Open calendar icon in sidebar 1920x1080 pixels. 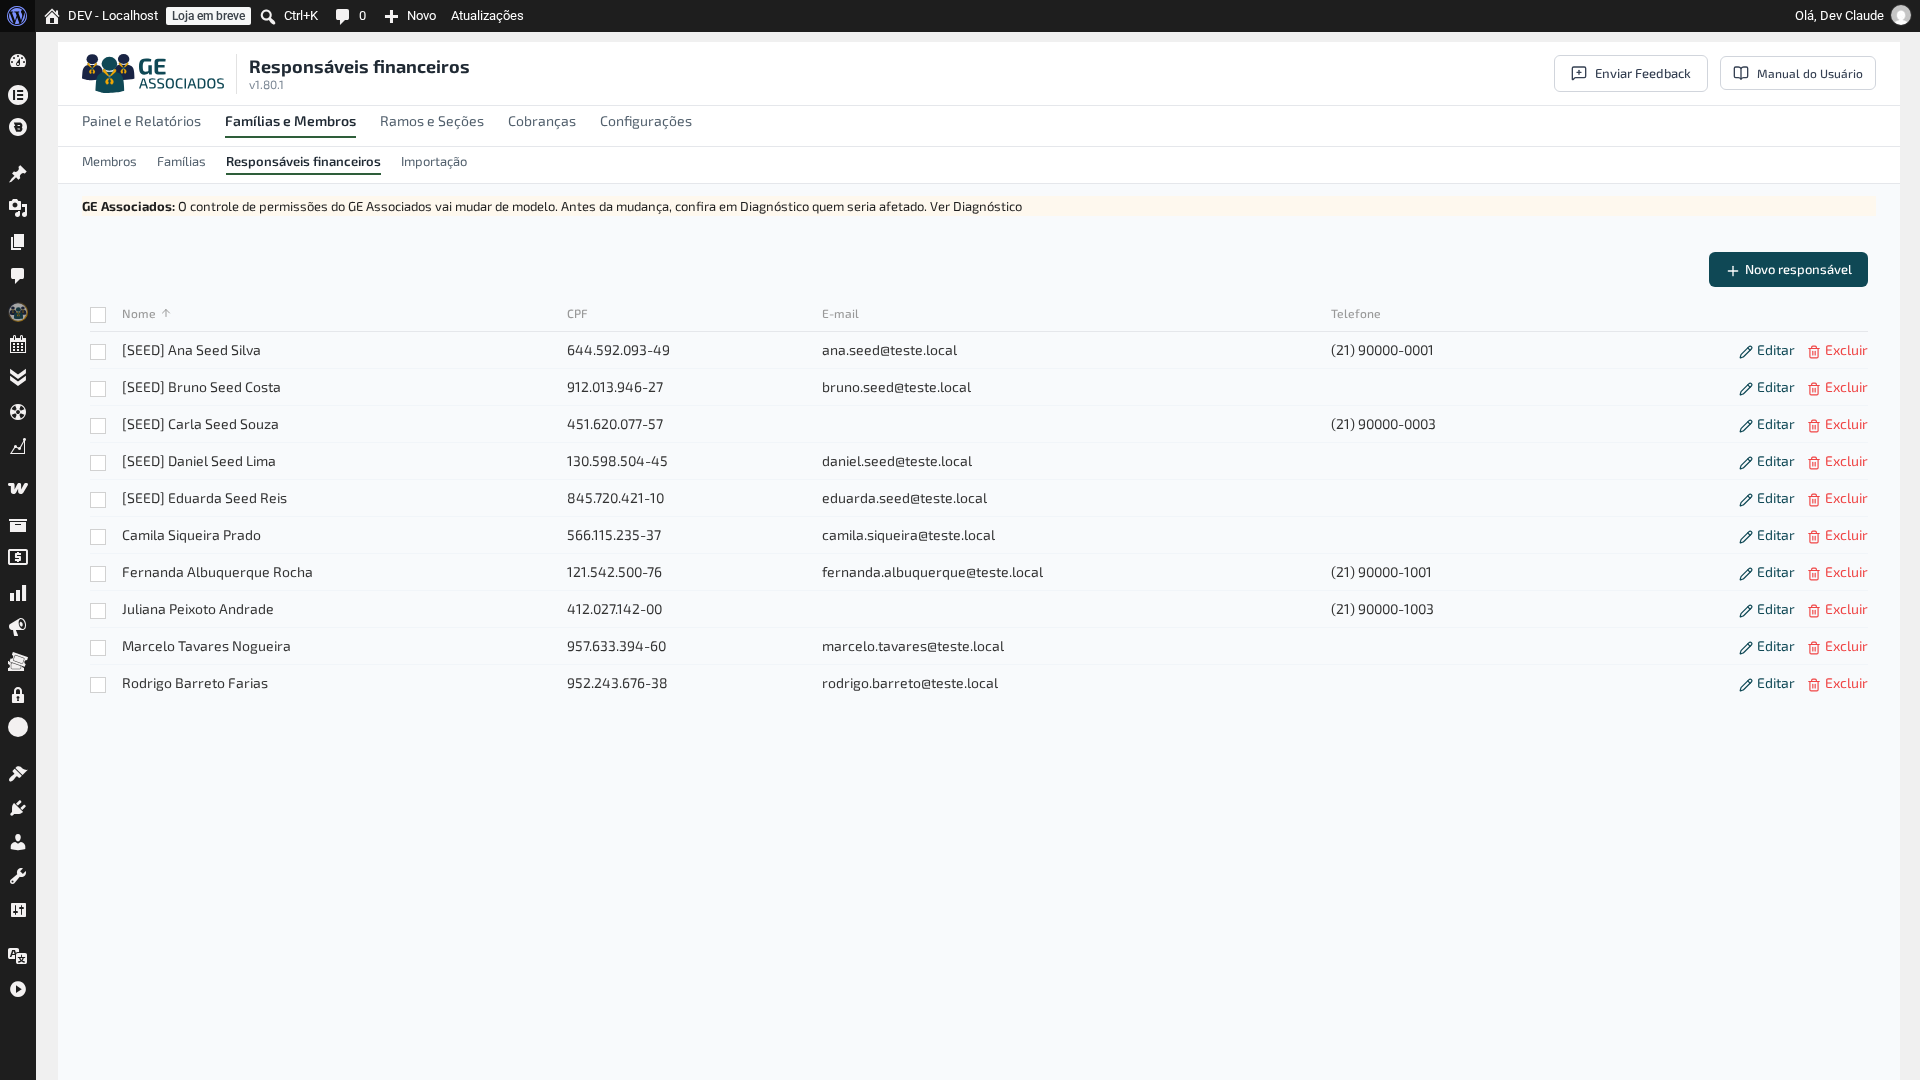18,345
